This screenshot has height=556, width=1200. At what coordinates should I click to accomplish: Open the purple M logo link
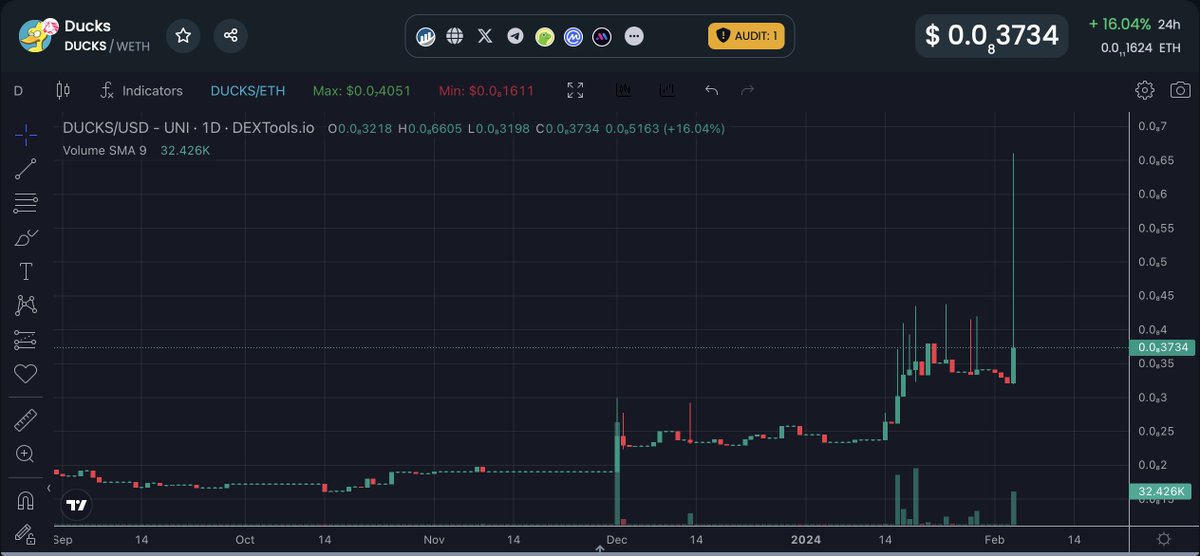(x=603, y=37)
